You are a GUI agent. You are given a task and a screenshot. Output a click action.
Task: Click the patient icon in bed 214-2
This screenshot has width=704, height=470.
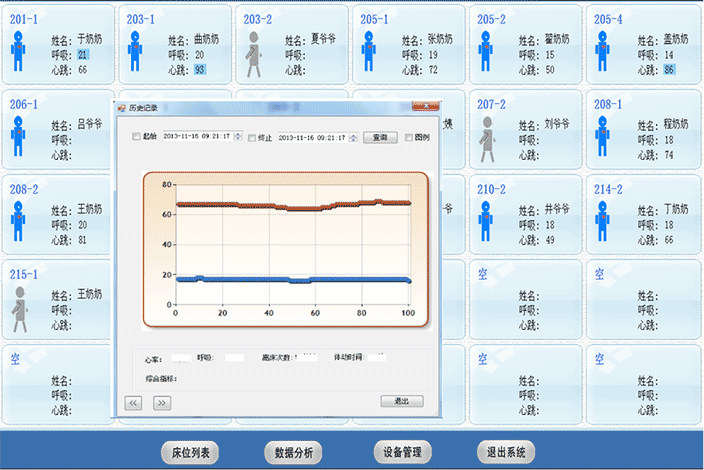click(x=604, y=222)
